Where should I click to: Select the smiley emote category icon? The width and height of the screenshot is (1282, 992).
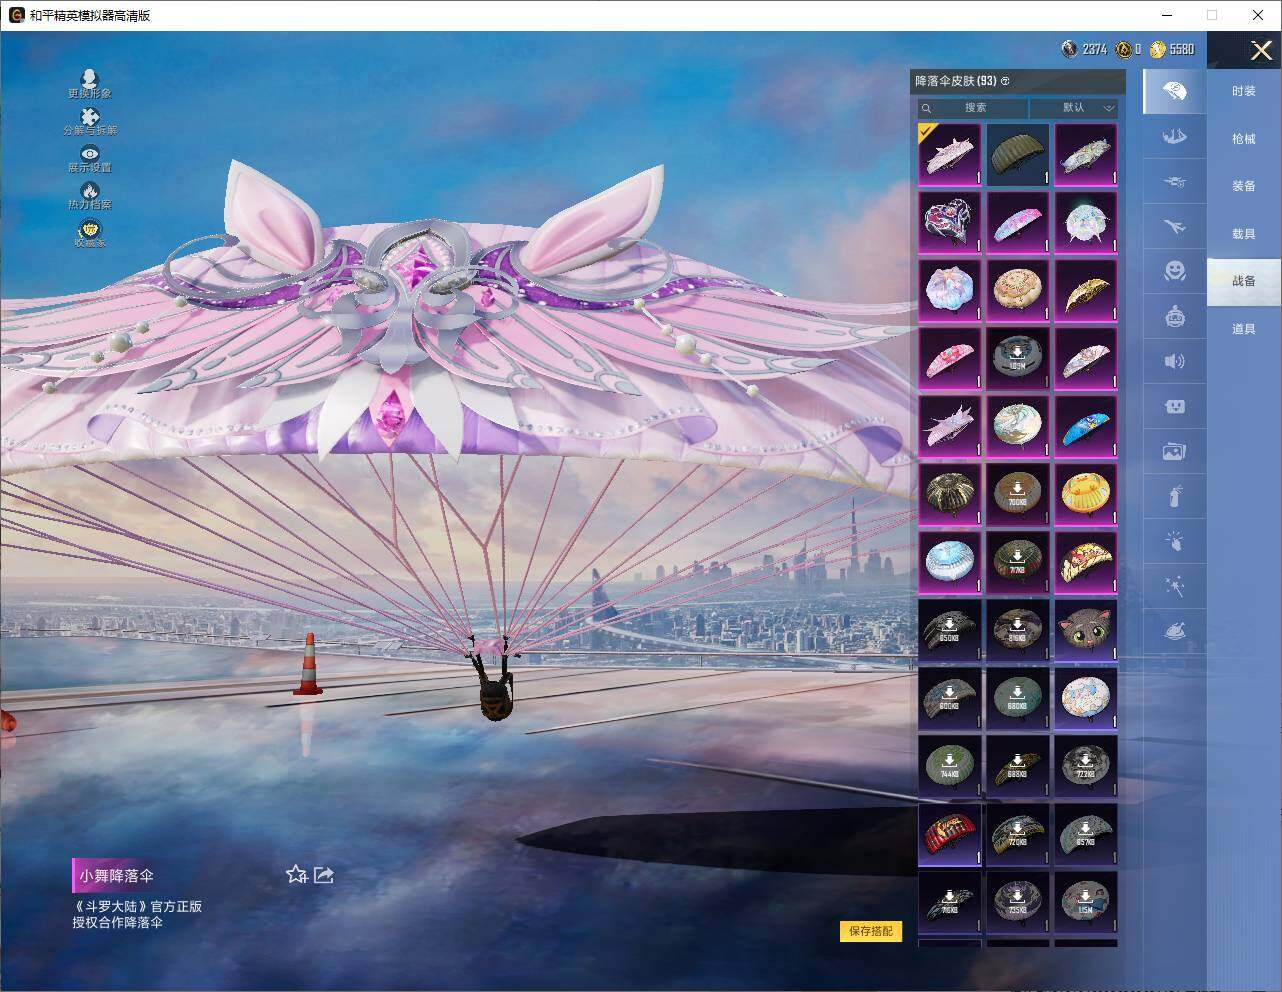[x=1174, y=271]
